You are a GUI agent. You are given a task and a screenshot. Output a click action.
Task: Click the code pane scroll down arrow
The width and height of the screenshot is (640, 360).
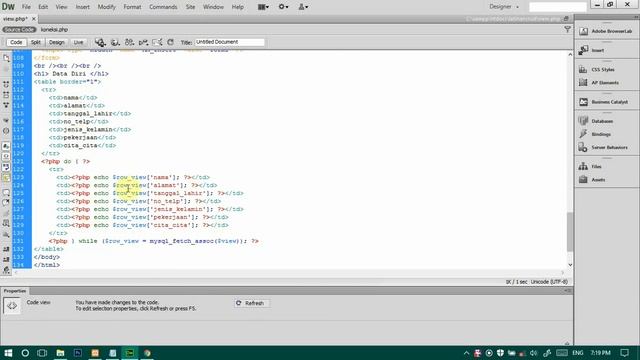click(x=570, y=265)
